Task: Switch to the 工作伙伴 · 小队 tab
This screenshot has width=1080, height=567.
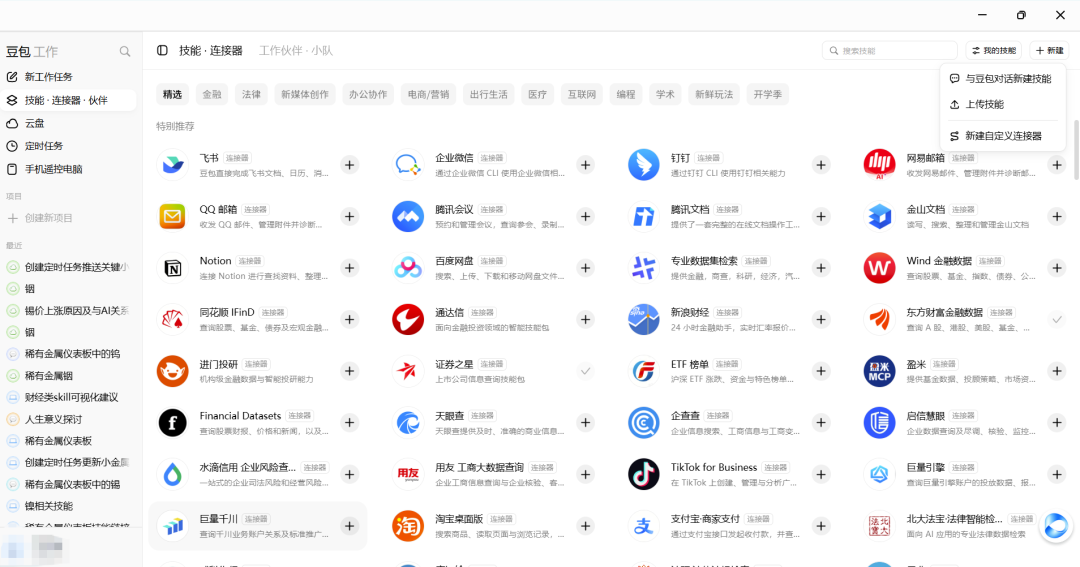Action: point(295,50)
